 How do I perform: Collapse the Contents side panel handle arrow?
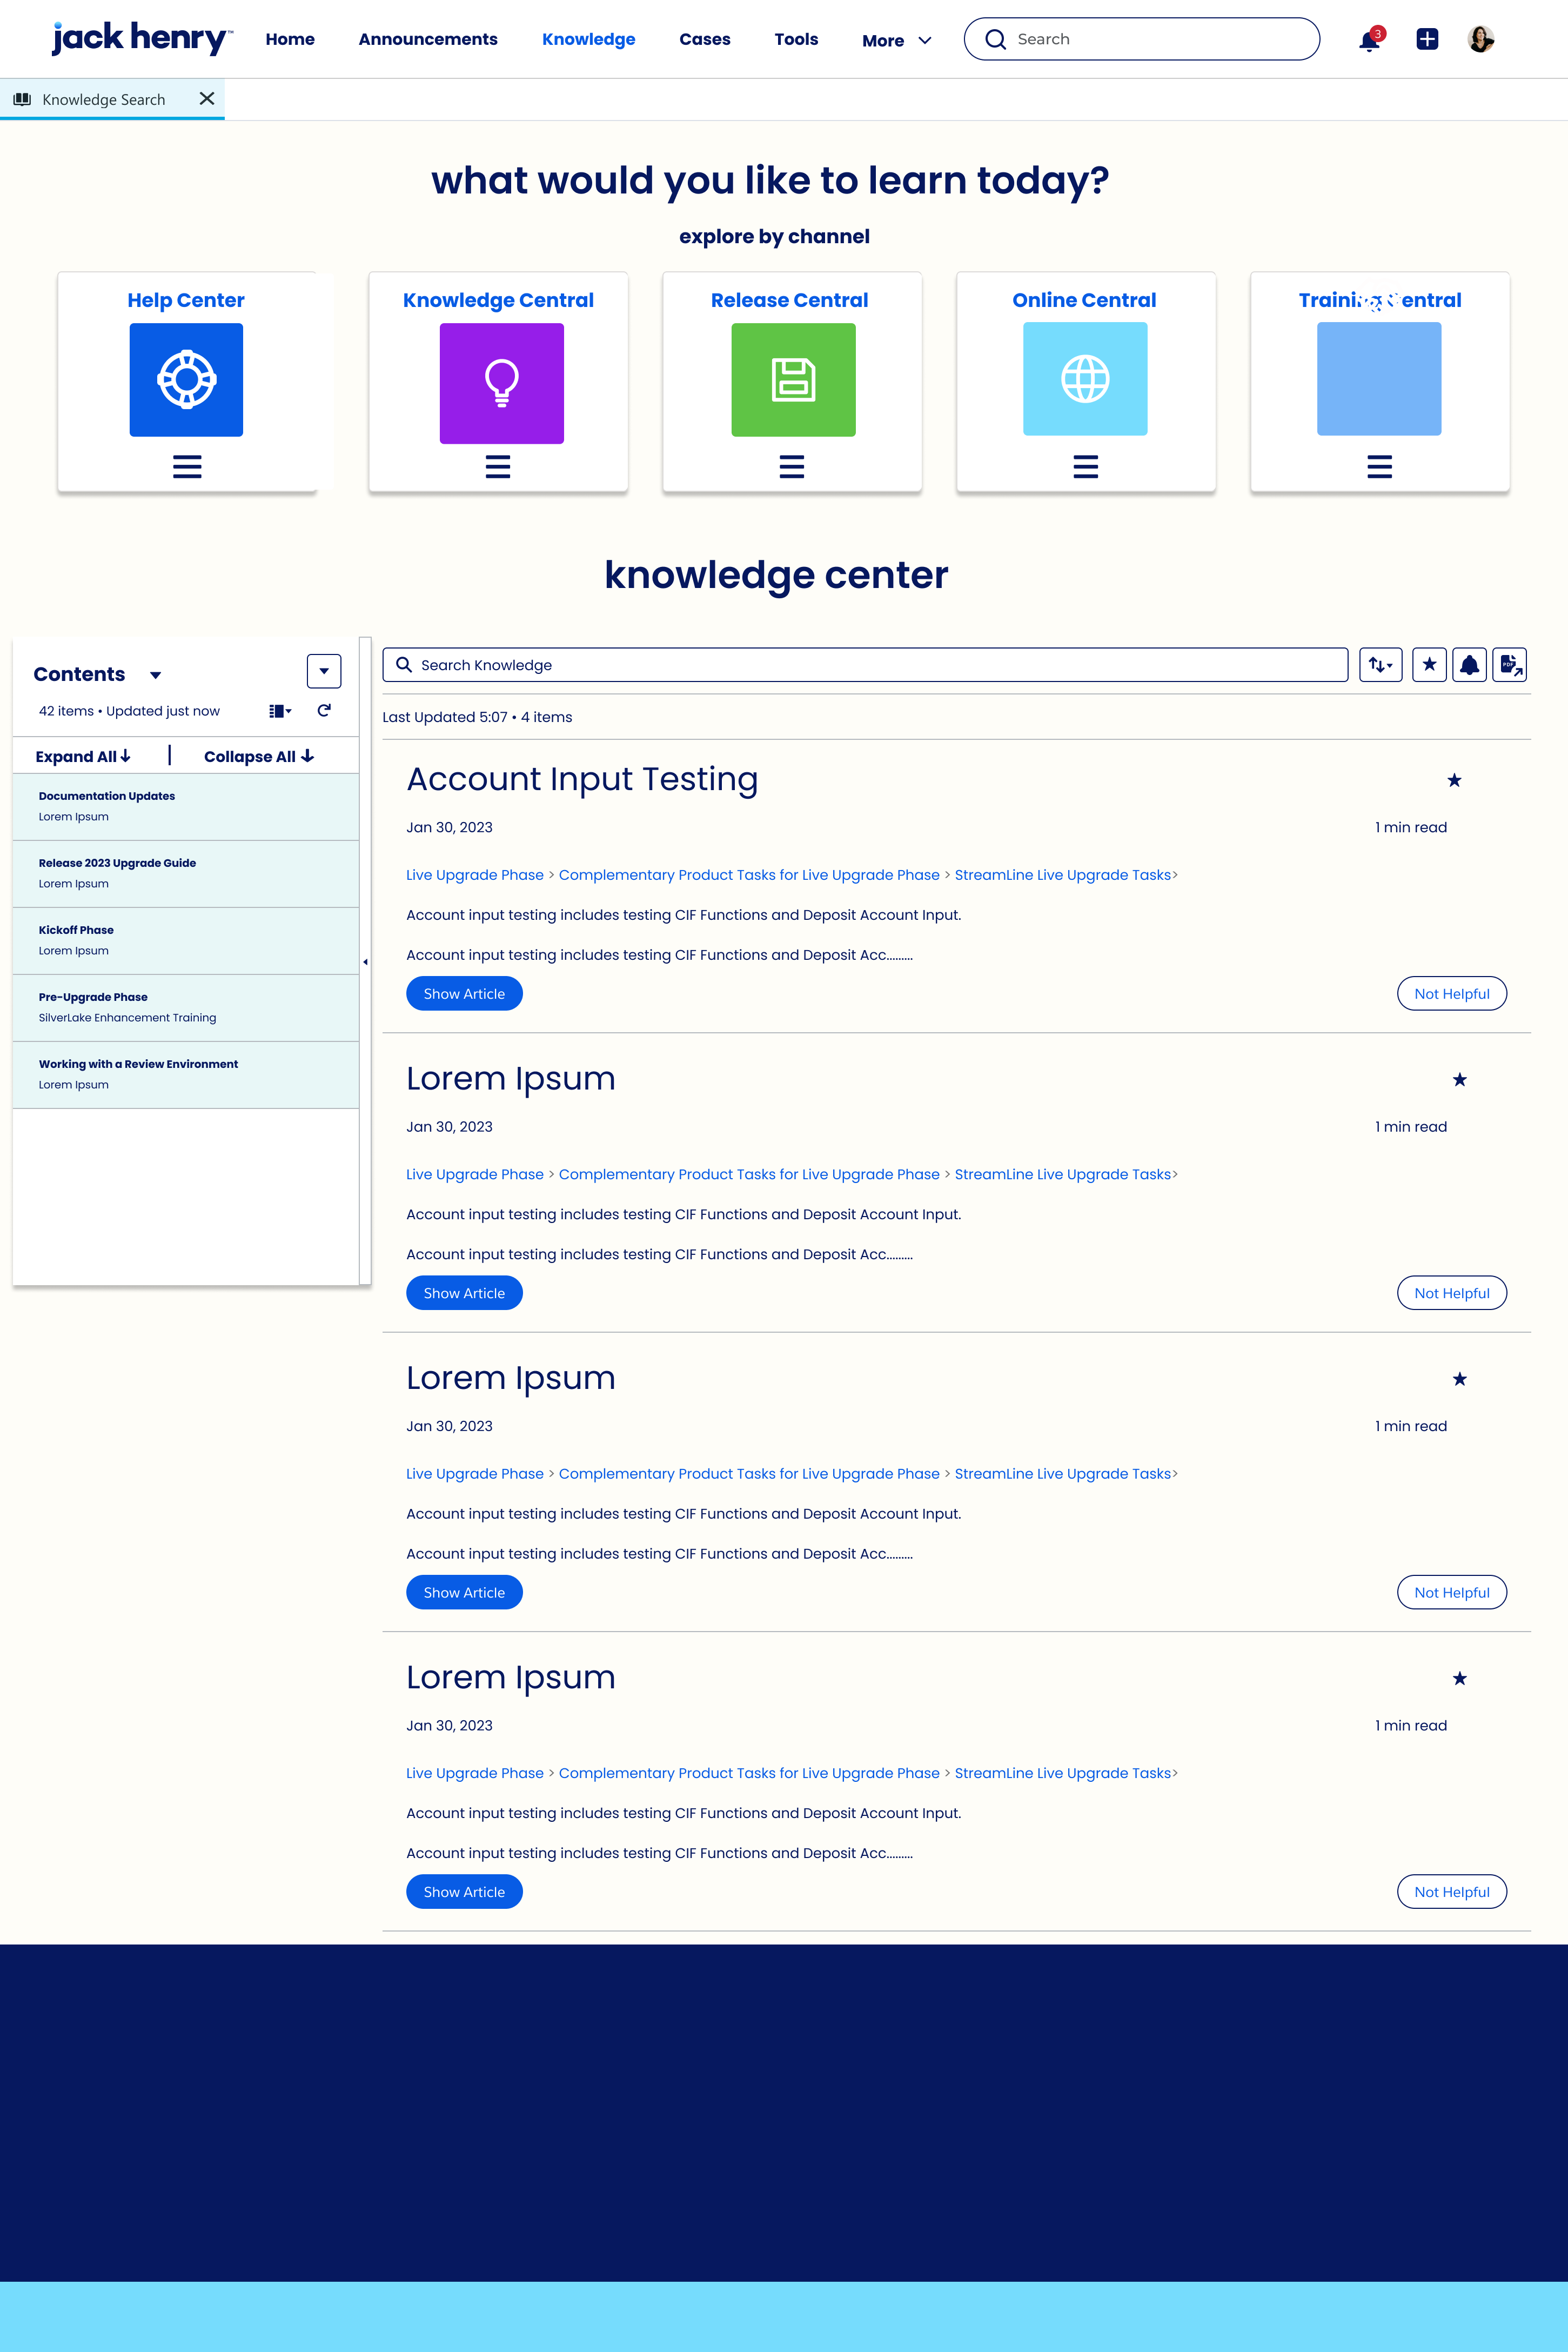365,962
